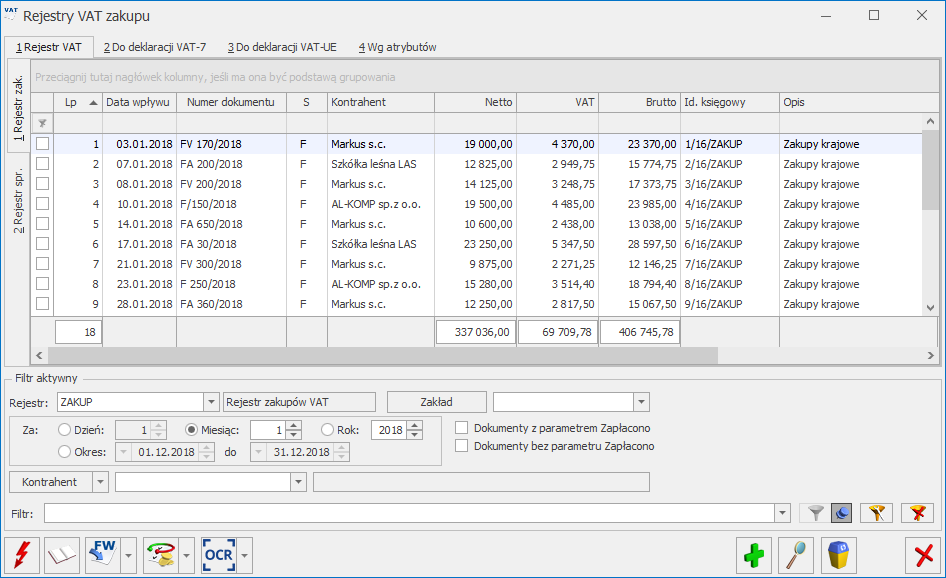Tick the checkbox for row FA 200/2018
946x578 pixels.
tap(42, 164)
